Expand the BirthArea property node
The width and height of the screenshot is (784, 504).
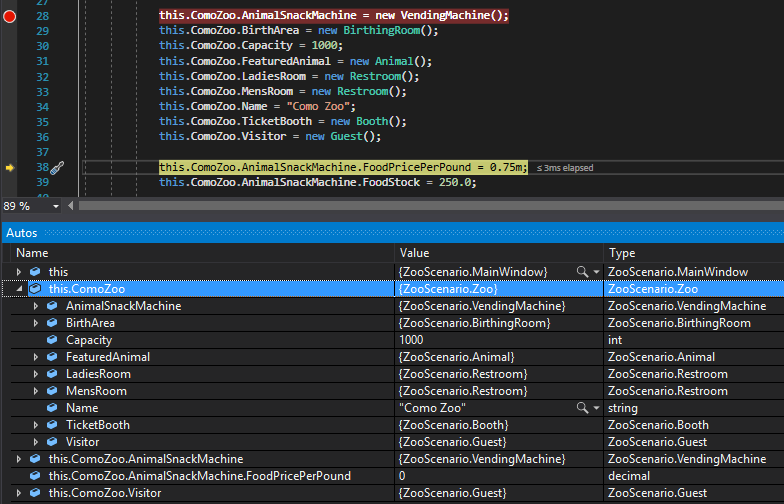pos(36,323)
